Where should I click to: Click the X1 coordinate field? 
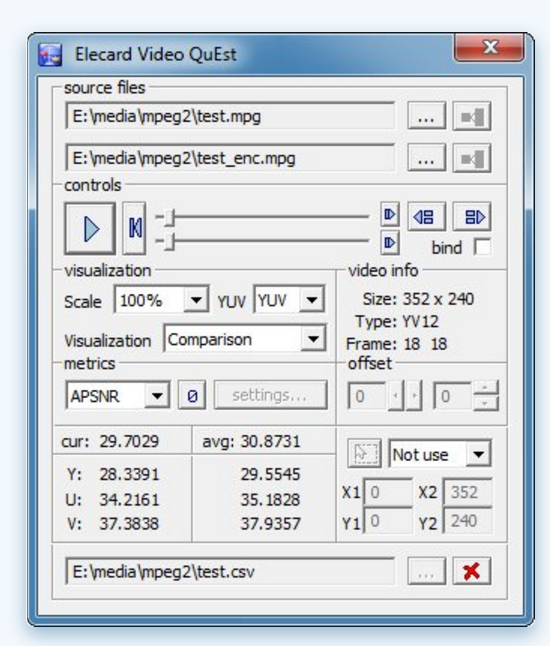388,492
